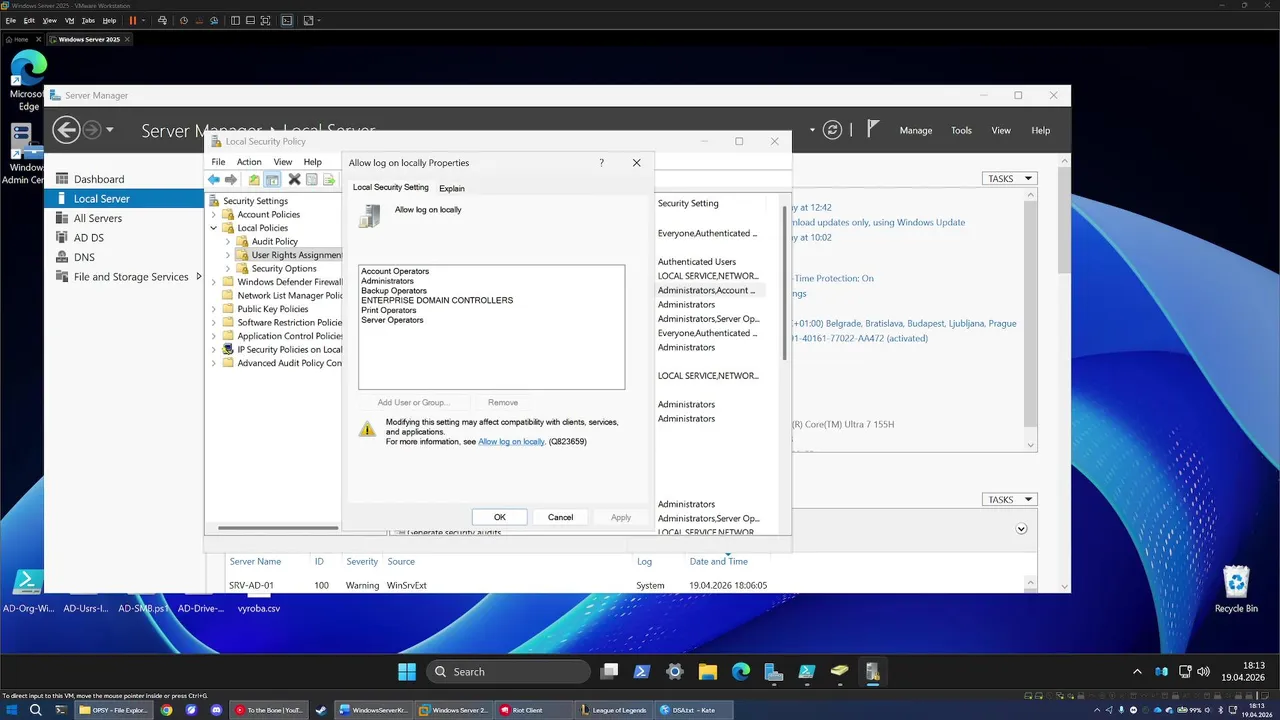Open File Explorer from guest taskbar
1280x720 pixels.
click(x=708, y=671)
